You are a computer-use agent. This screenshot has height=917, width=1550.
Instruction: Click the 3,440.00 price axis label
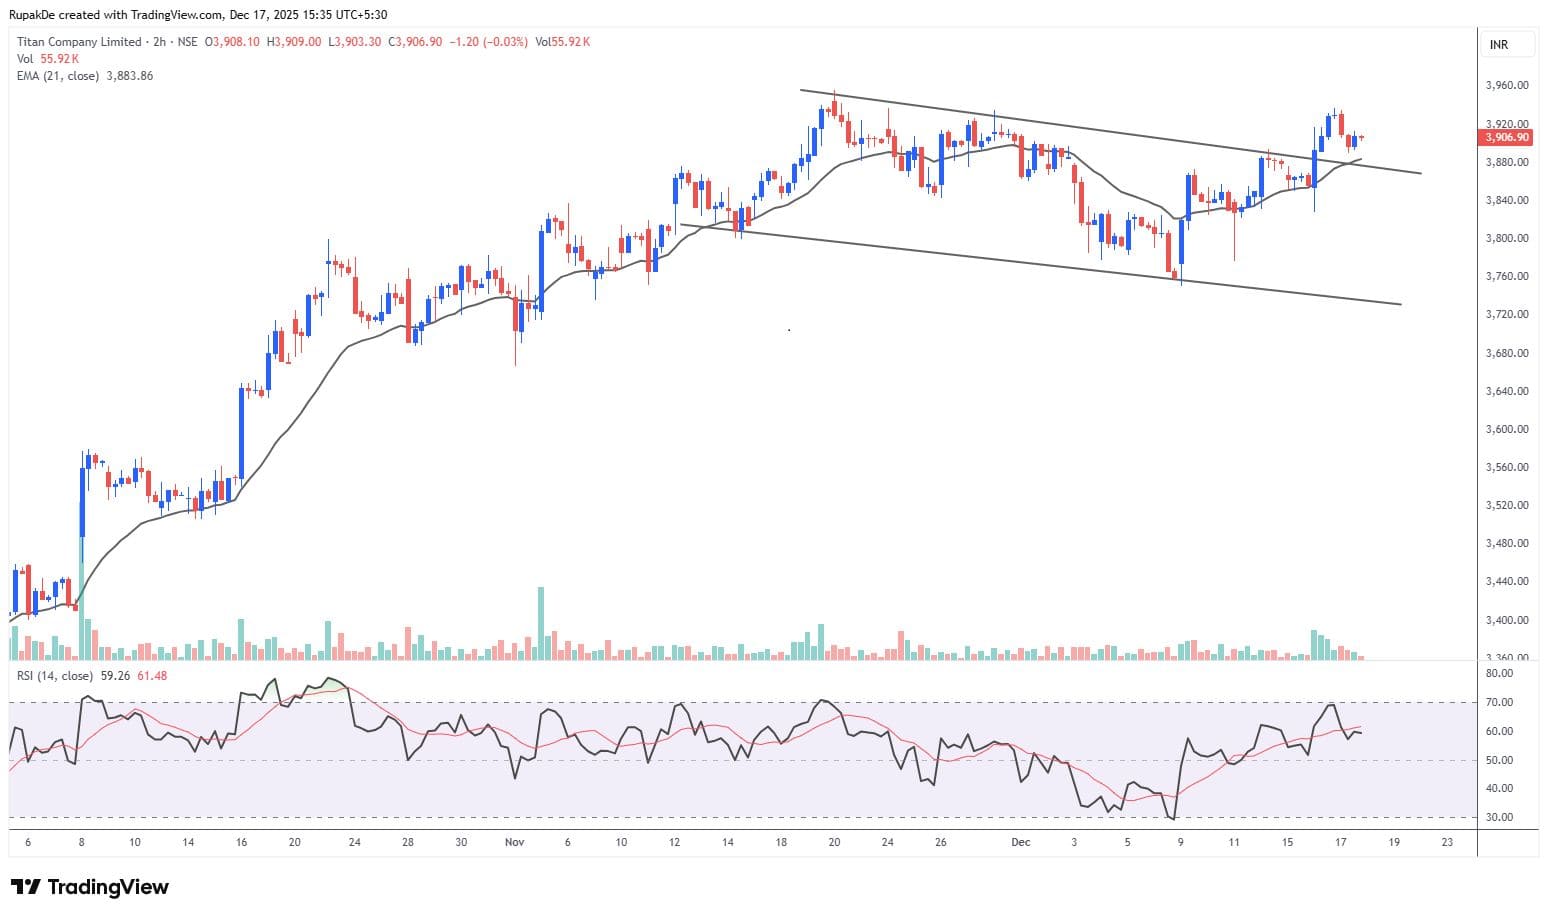[x=1506, y=581]
